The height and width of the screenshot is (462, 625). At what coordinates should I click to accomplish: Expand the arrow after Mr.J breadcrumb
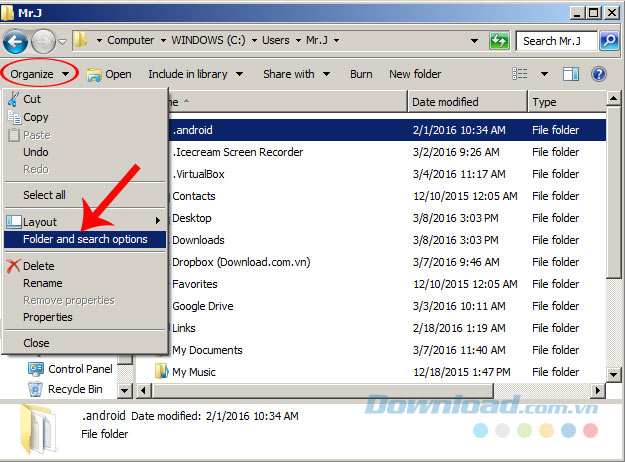[x=336, y=40]
